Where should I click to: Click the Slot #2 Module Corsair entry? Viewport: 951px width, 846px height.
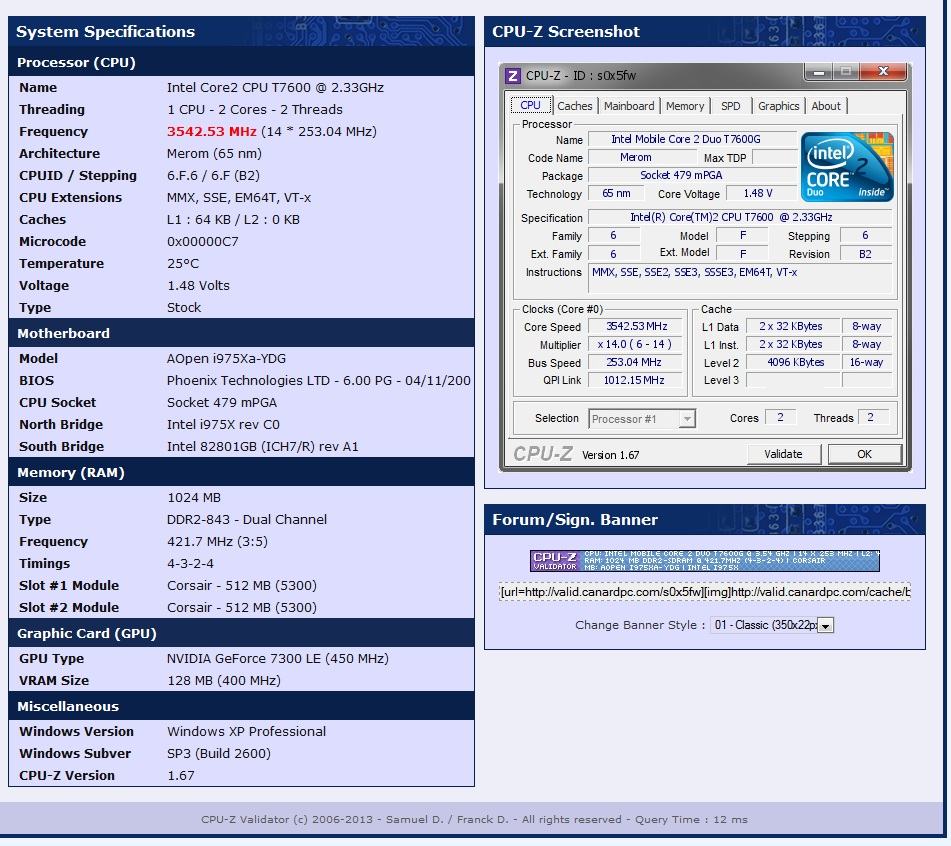pos(242,607)
